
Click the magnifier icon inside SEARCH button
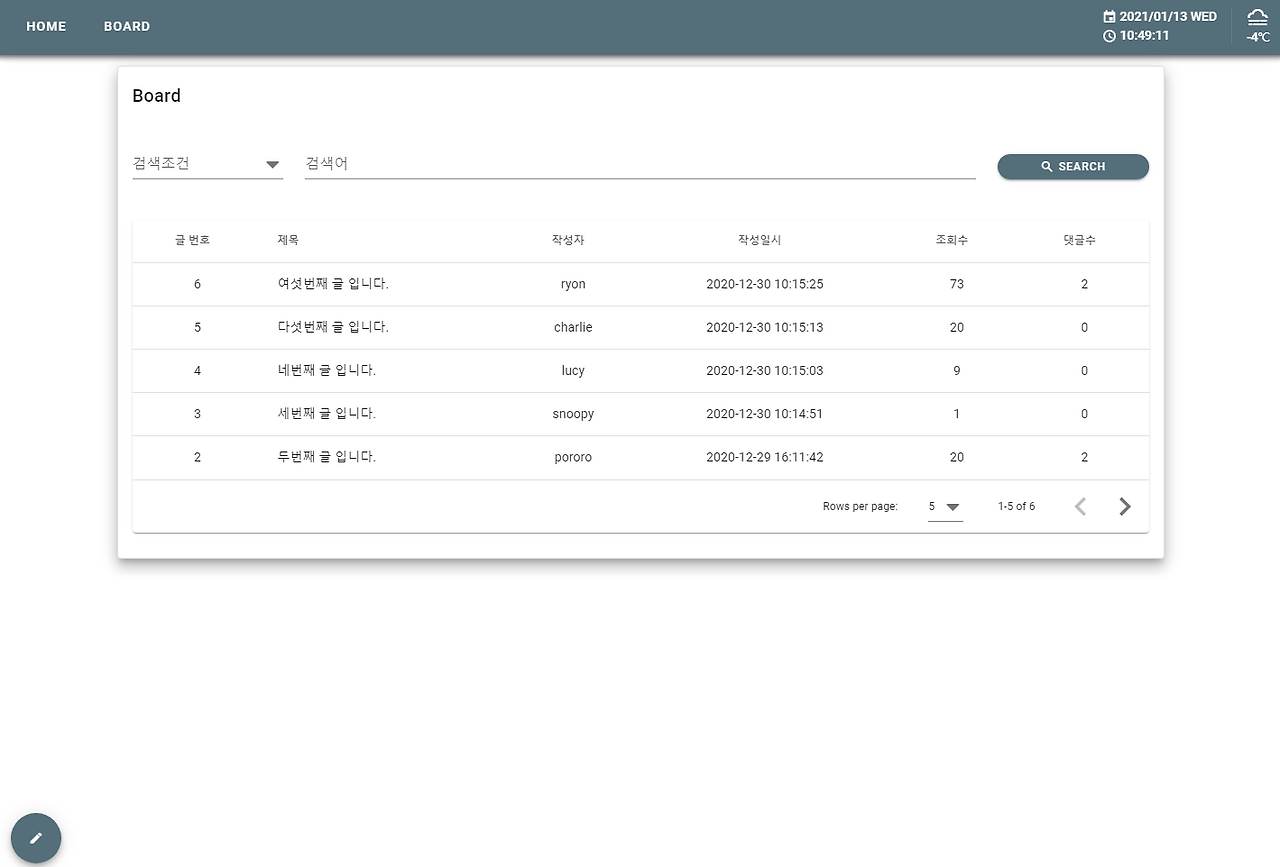[x=1046, y=166]
